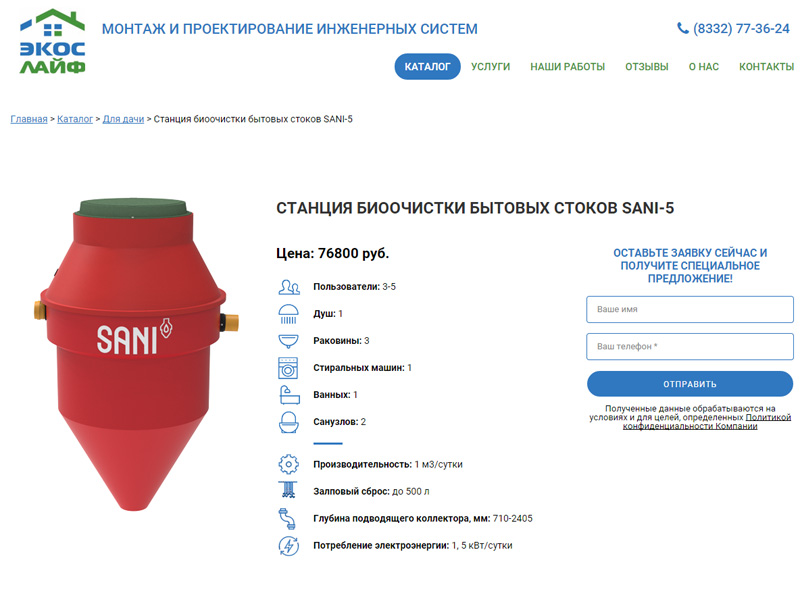Focus the Ваше имя input field
The image size is (800, 600).
pyautogui.click(x=690, y=309)
